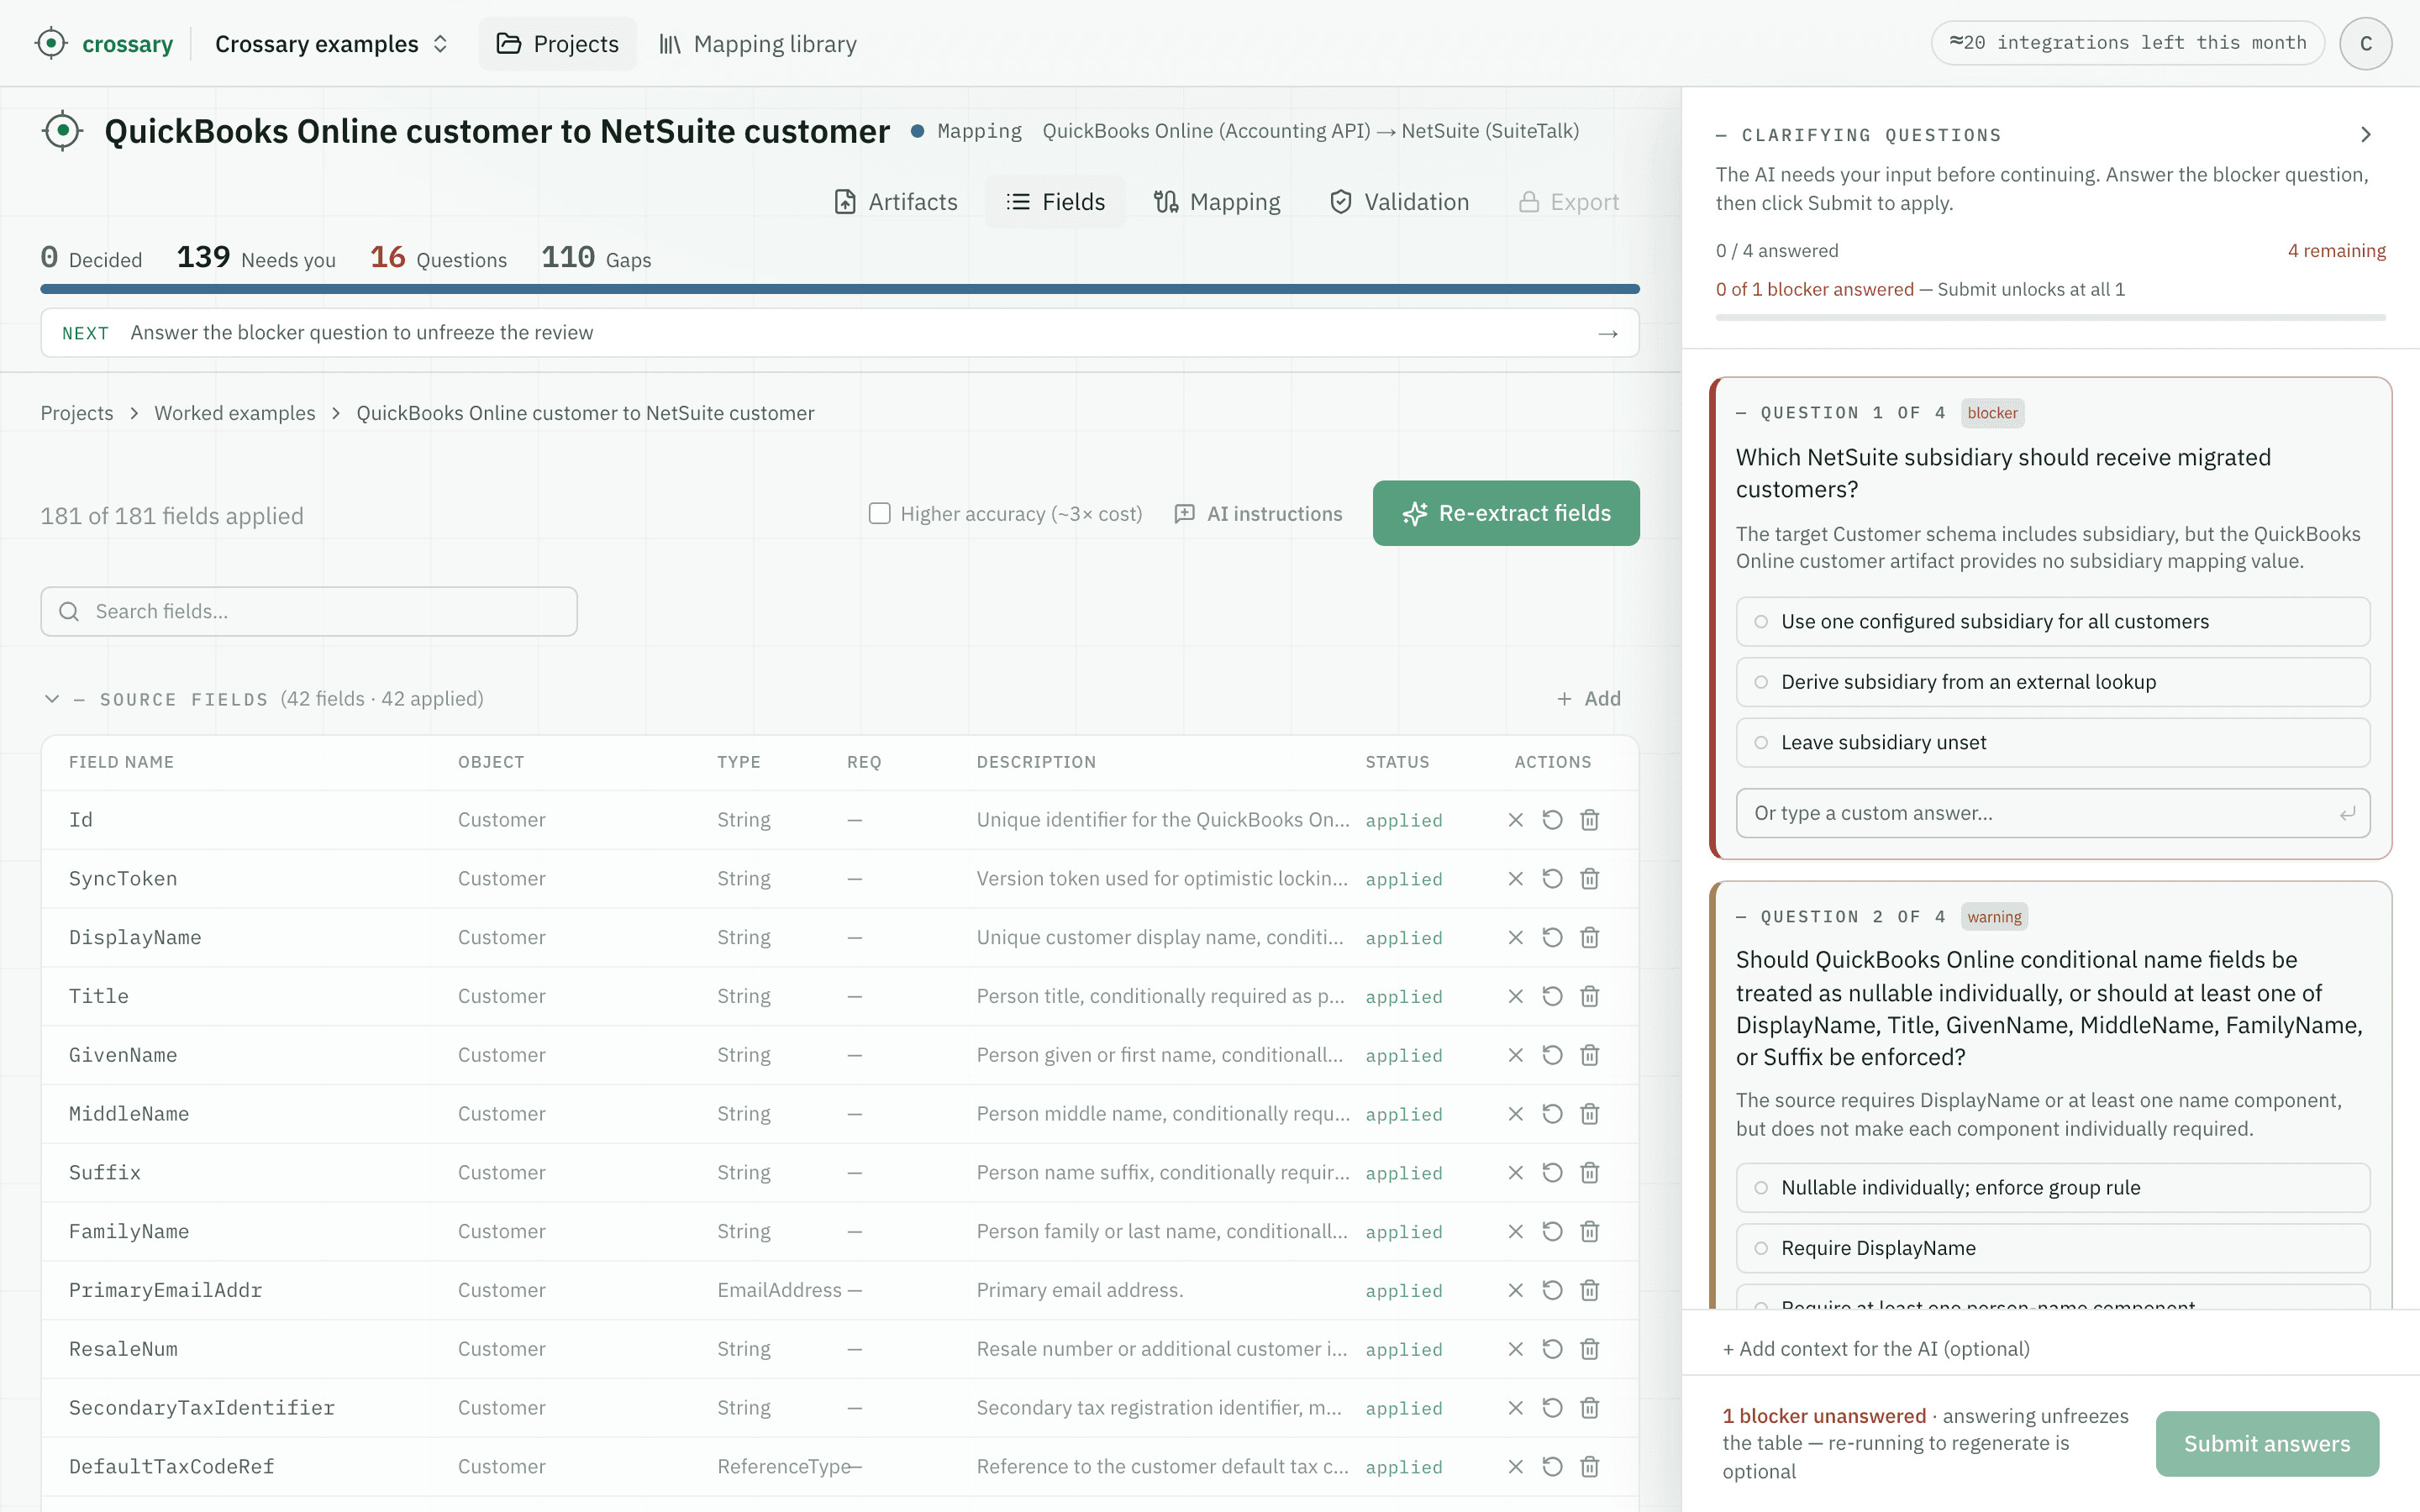The width and height of the screenshot is (2420, 1512).
Task: Select Require DisplayName option
Action: click(x=2052, y=1248)
